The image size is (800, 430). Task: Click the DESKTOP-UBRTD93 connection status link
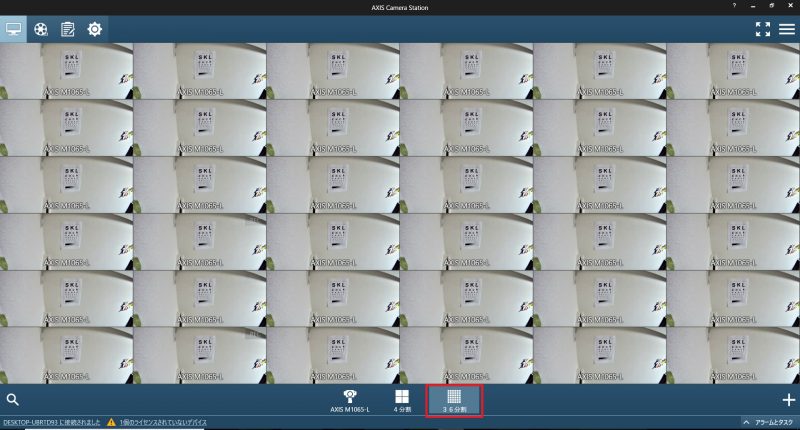tap(52, 422)
